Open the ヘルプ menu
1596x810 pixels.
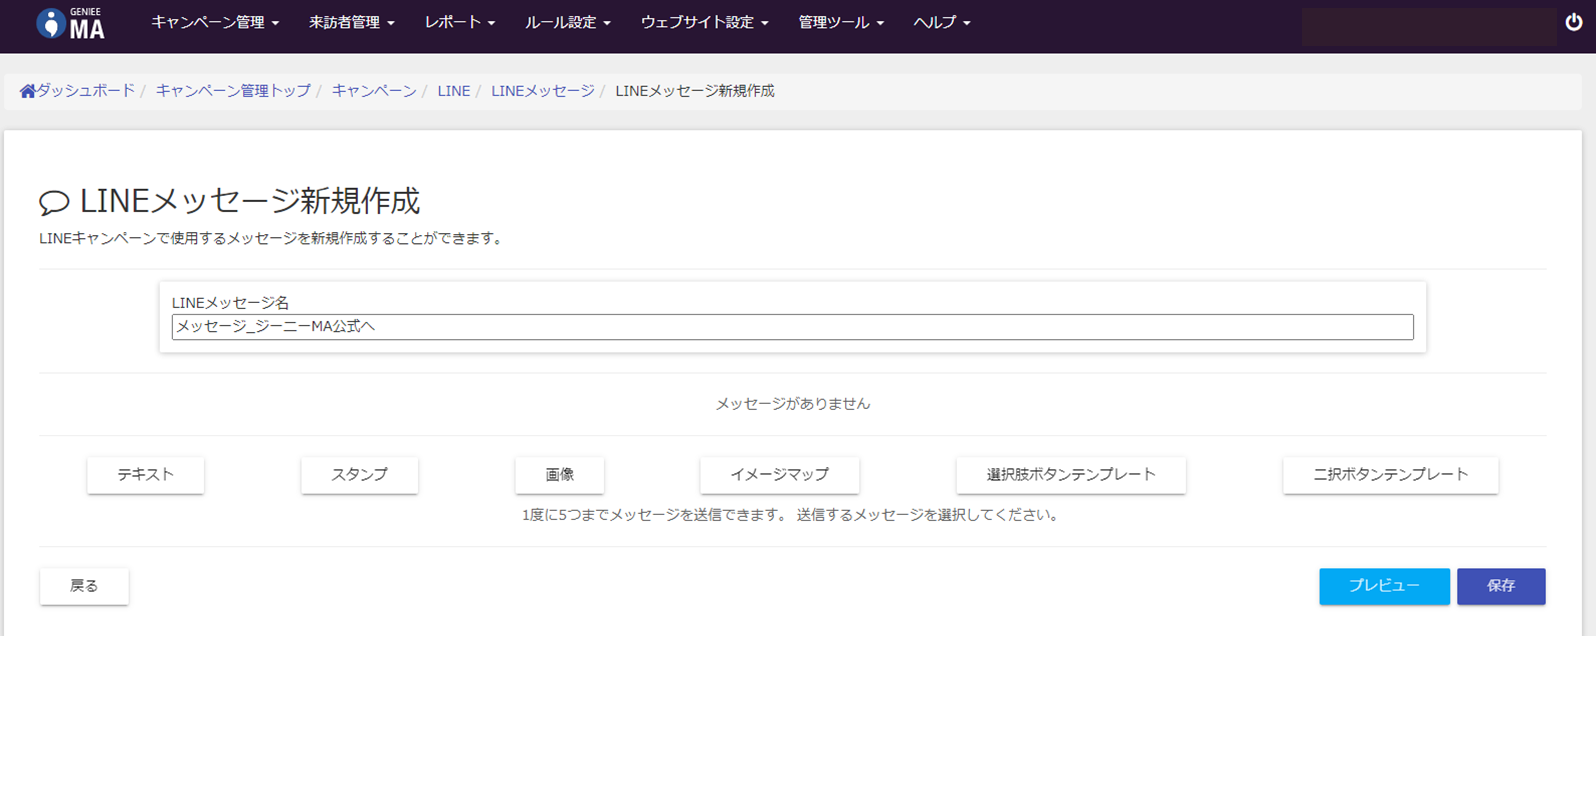942,22
